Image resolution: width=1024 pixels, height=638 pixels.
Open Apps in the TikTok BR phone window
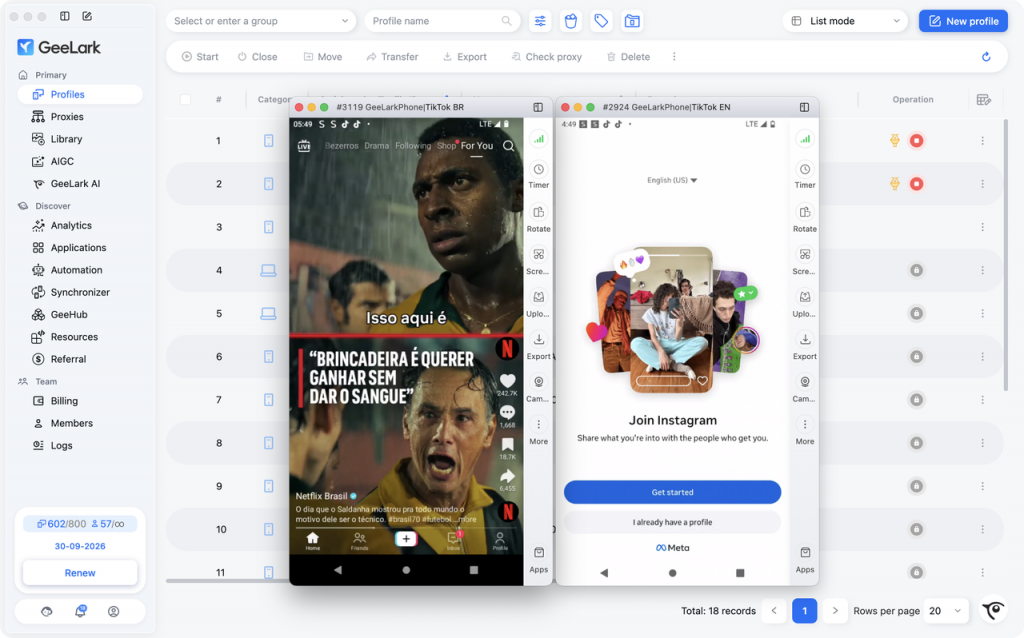pos(538,560)
